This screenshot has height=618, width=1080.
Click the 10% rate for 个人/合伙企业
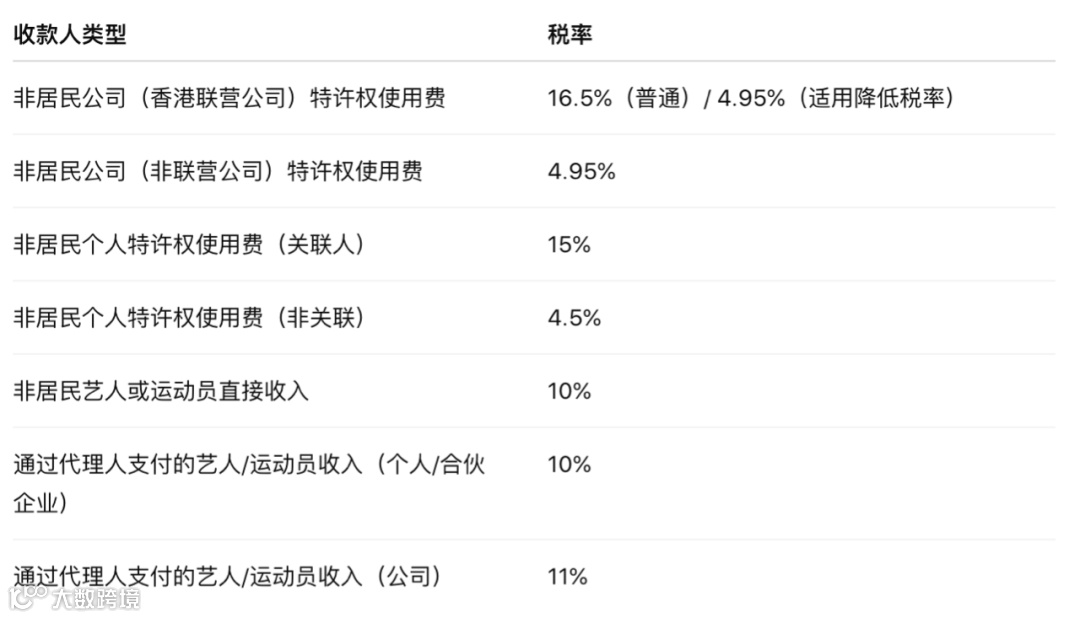point(569,464)
